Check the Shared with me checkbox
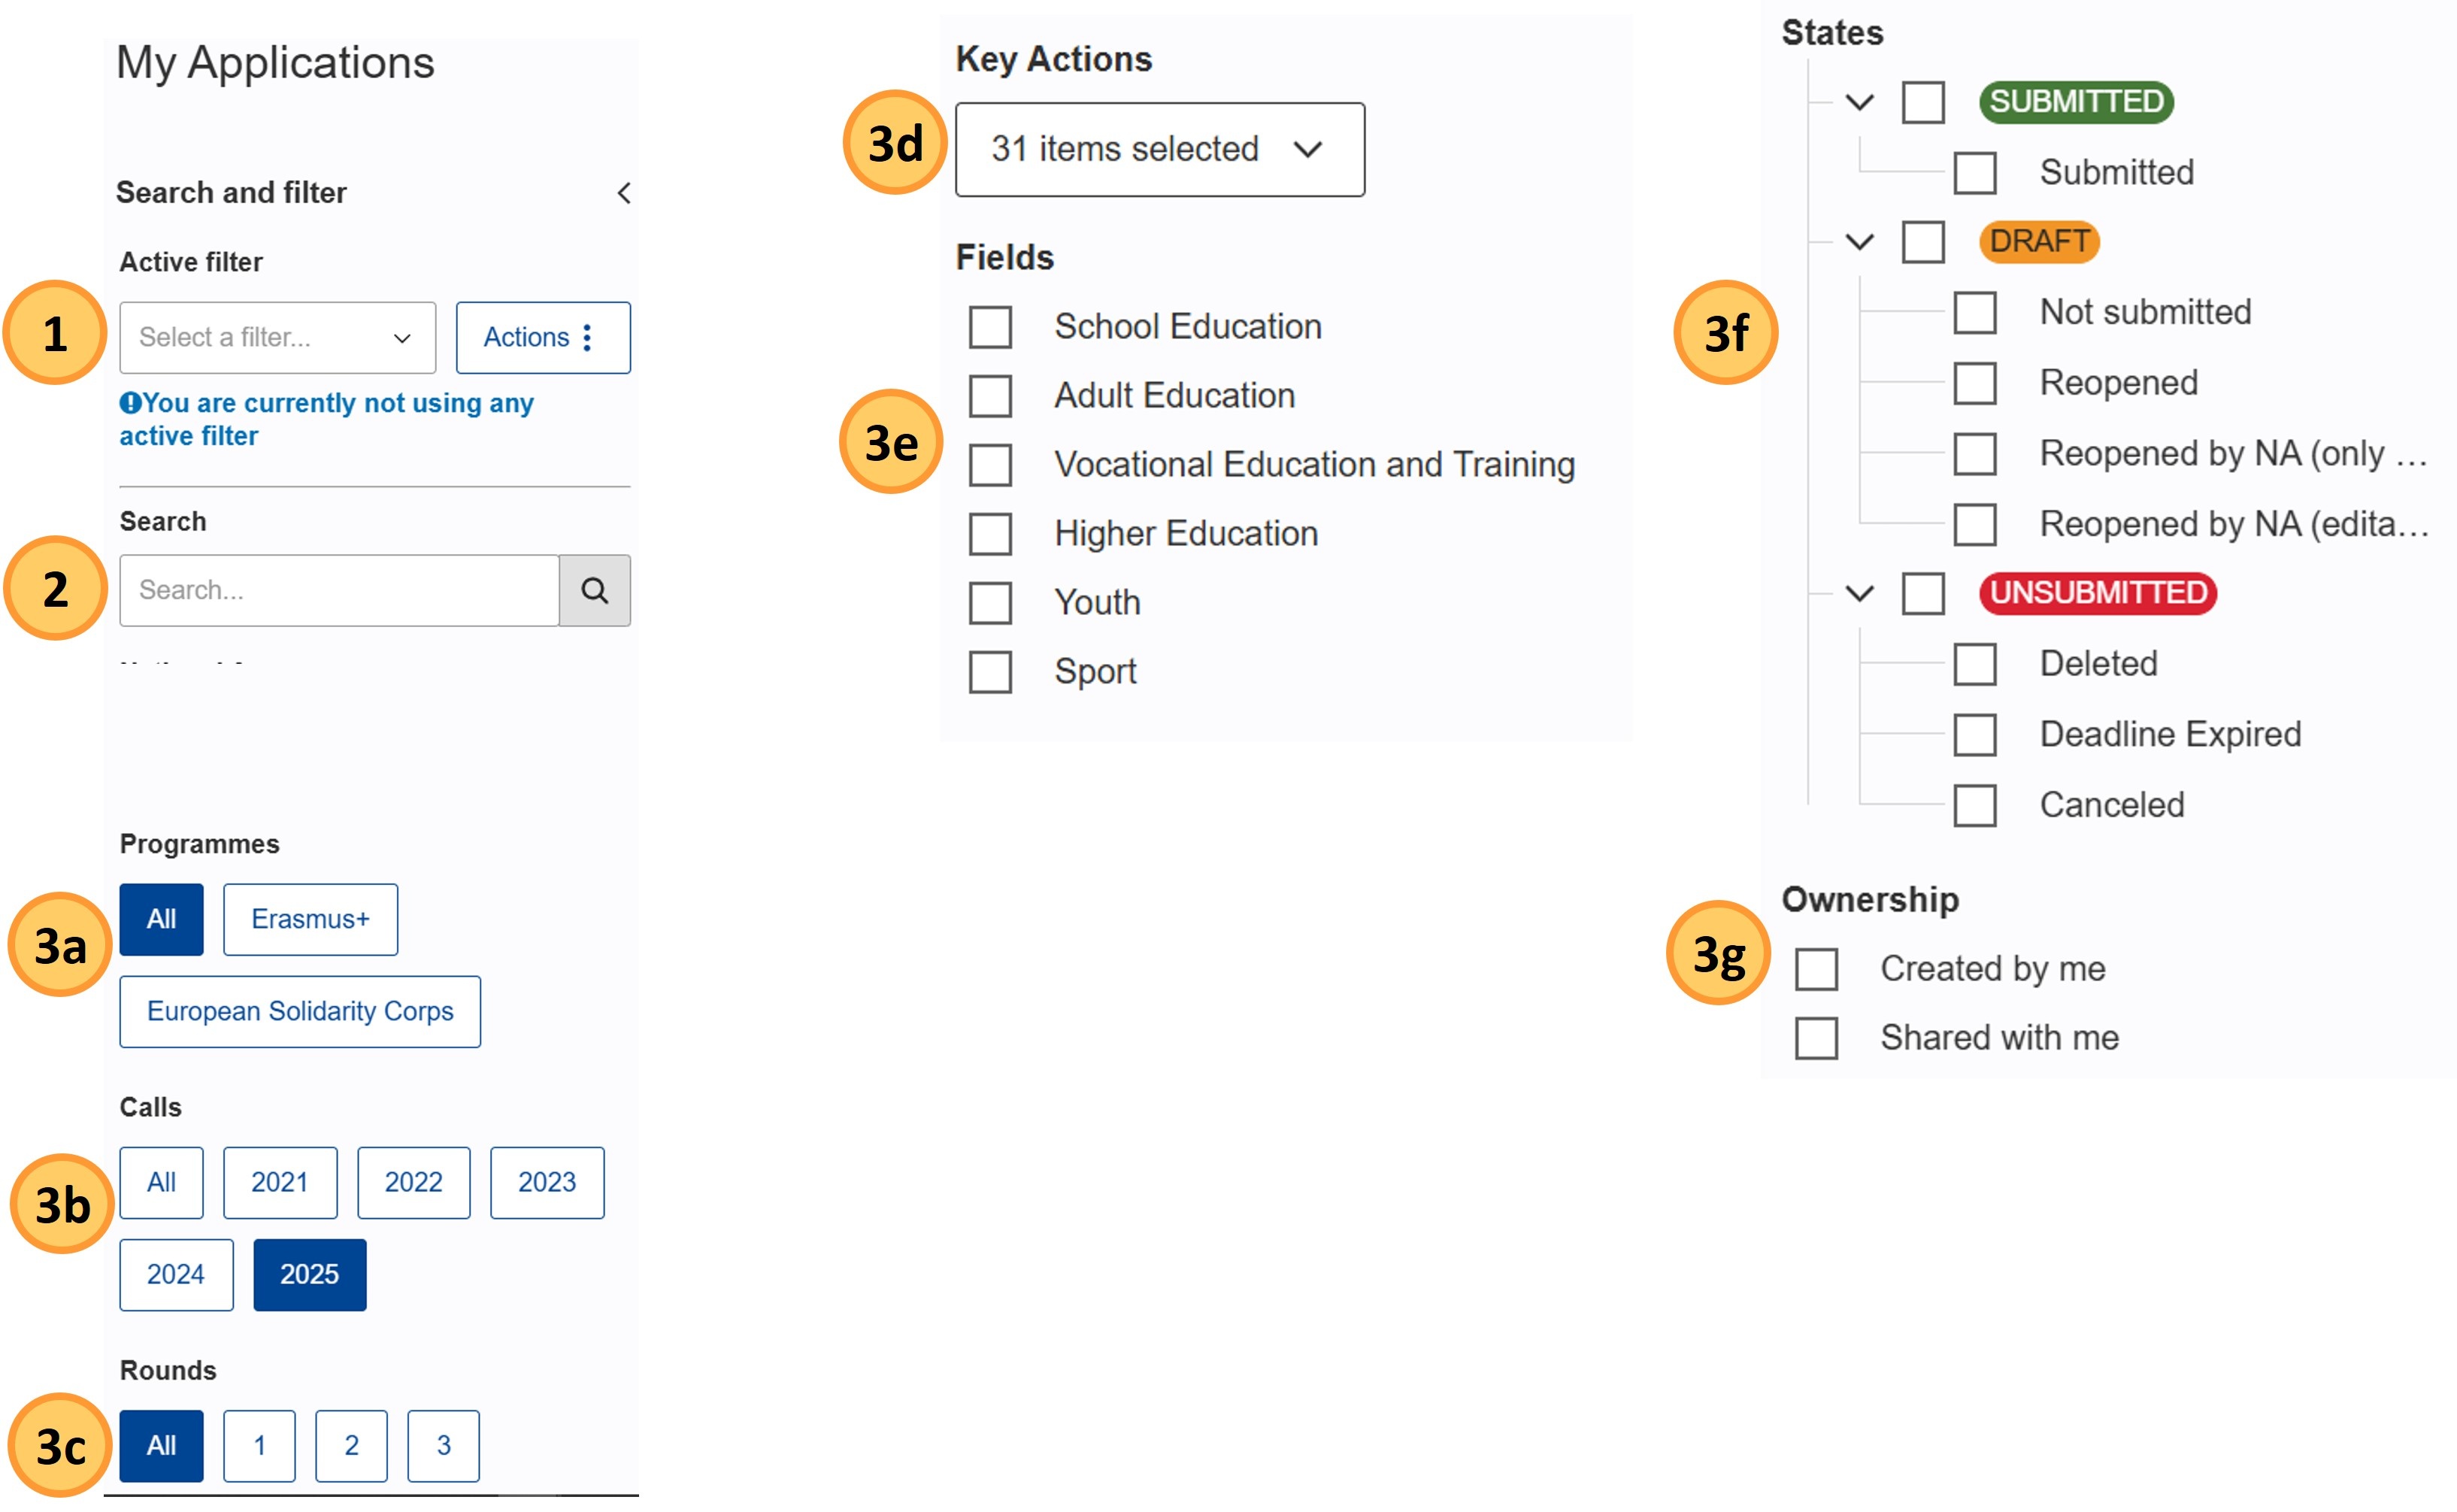This screenshot has width=2457, height=1512. 1816,1038
